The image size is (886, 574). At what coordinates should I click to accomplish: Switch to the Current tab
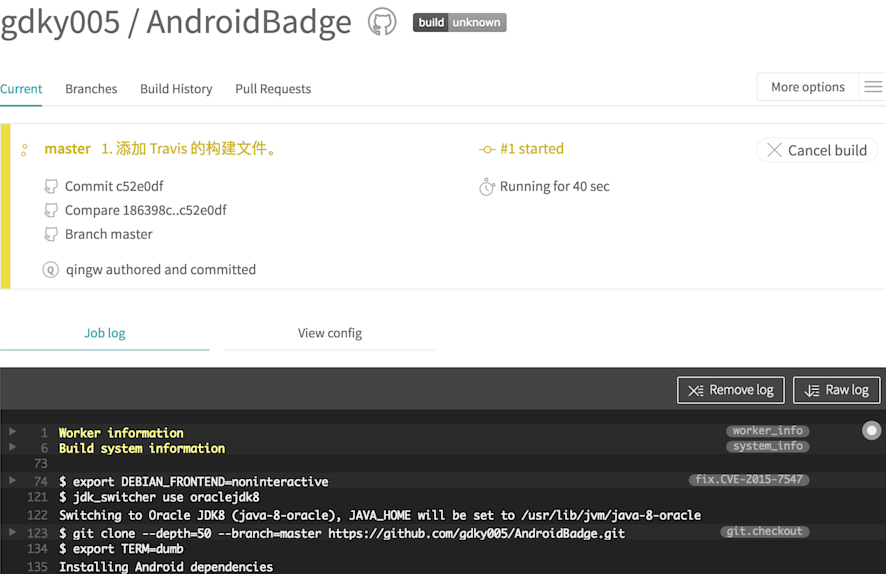click(21, 89)
